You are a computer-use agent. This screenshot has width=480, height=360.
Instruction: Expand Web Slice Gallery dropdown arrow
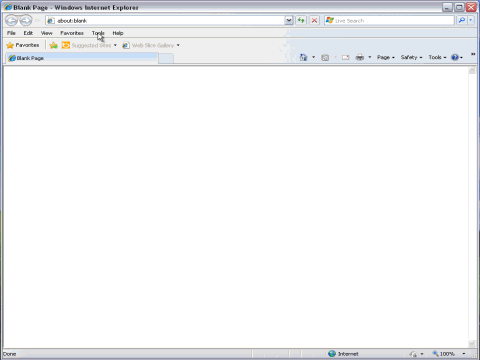click(x=178, y=45)
